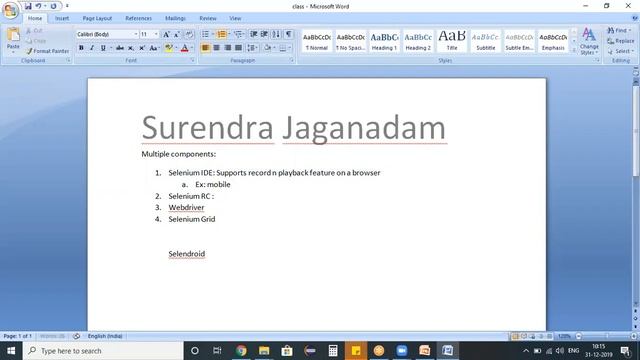Switch to the Insert tab
640x360 pixels.
62,18
